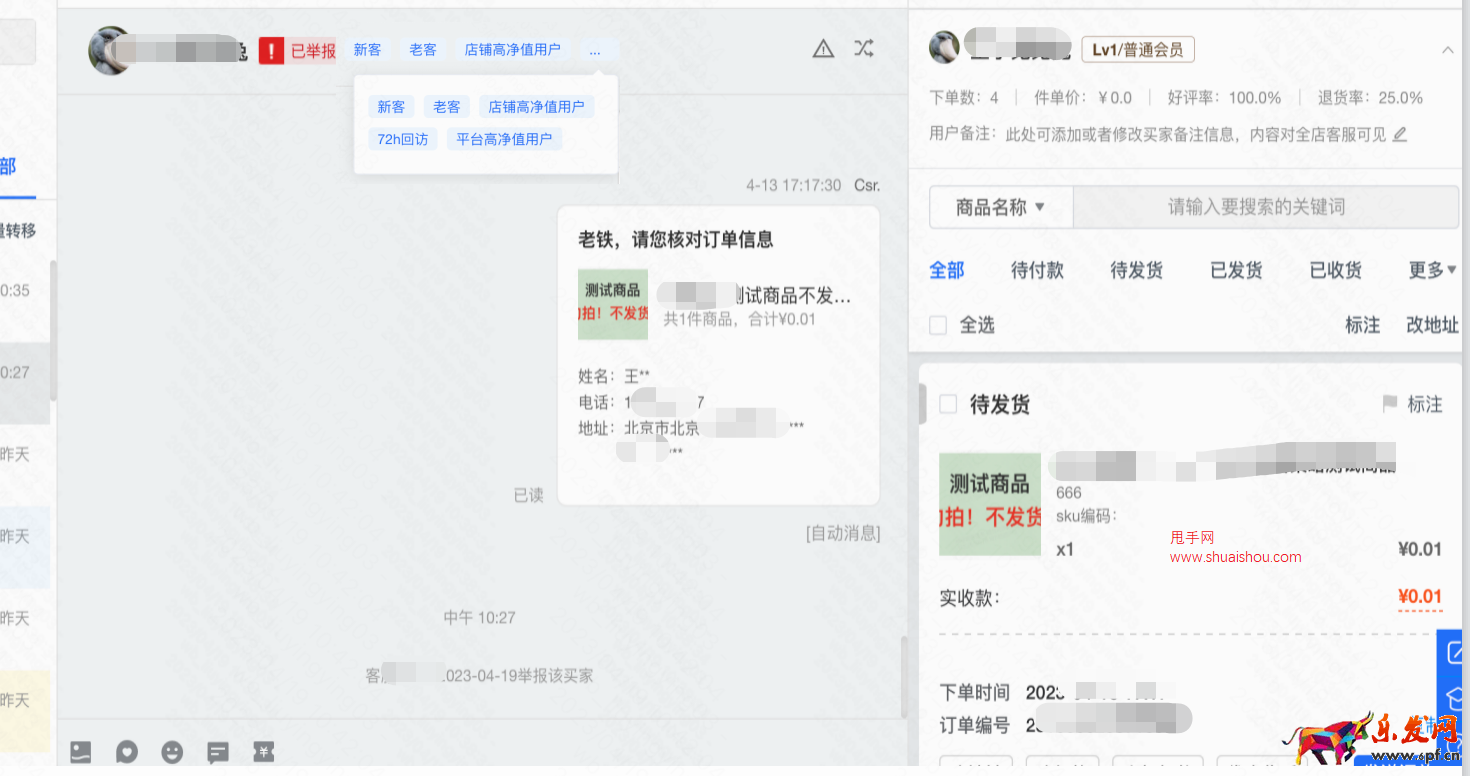The height and width of the screenshot is (776, 1470).
Task: Click the 改地址 button
Action: point(1432,325)
